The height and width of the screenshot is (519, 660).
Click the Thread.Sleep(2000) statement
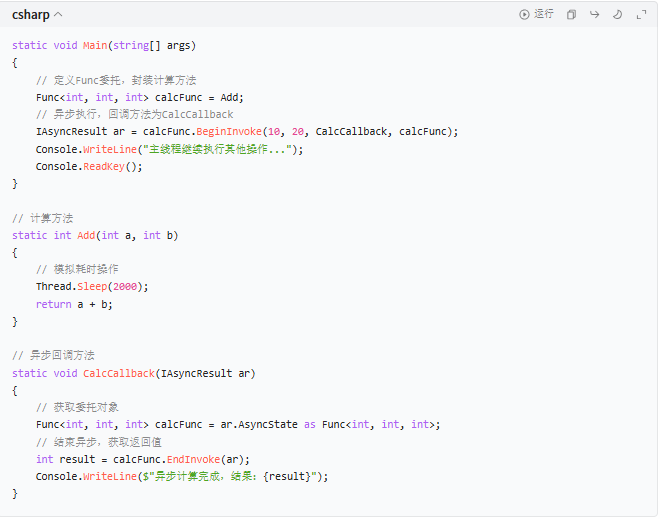tap(92, 287)
